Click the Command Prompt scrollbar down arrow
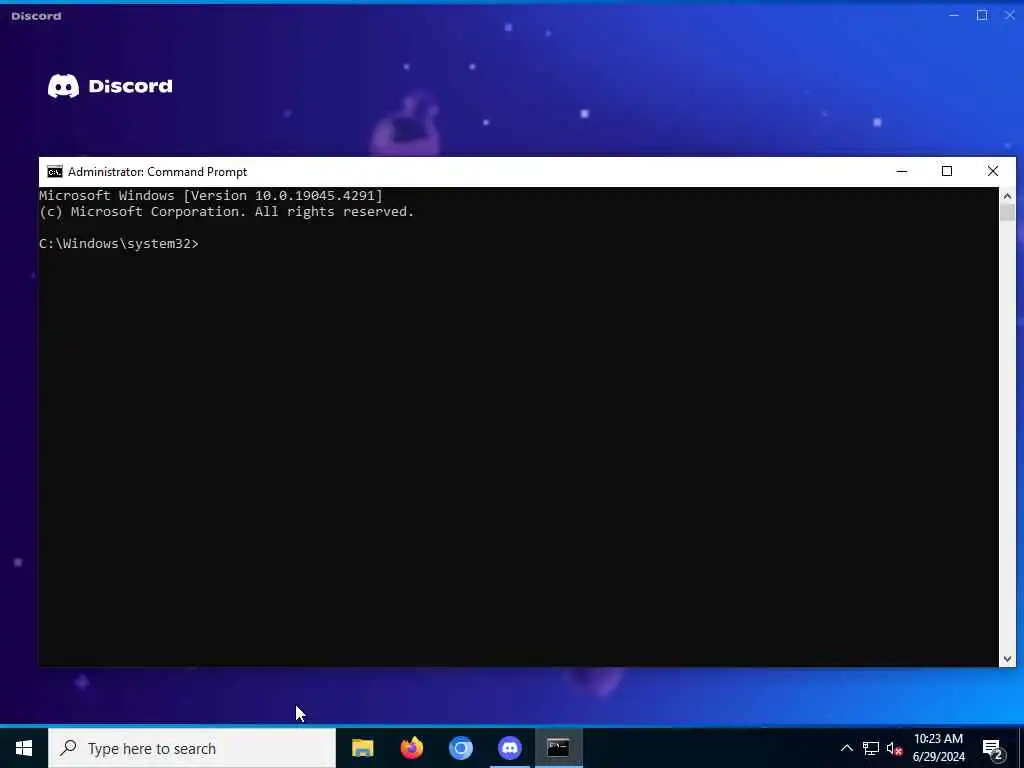The image size is (1024, 768). [x=1007, y=659]
